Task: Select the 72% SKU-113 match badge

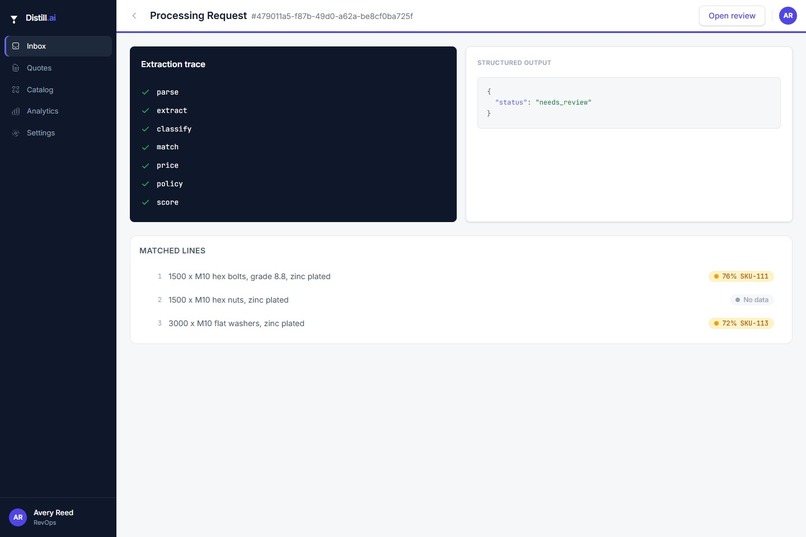Action: [x=741, y=323]
